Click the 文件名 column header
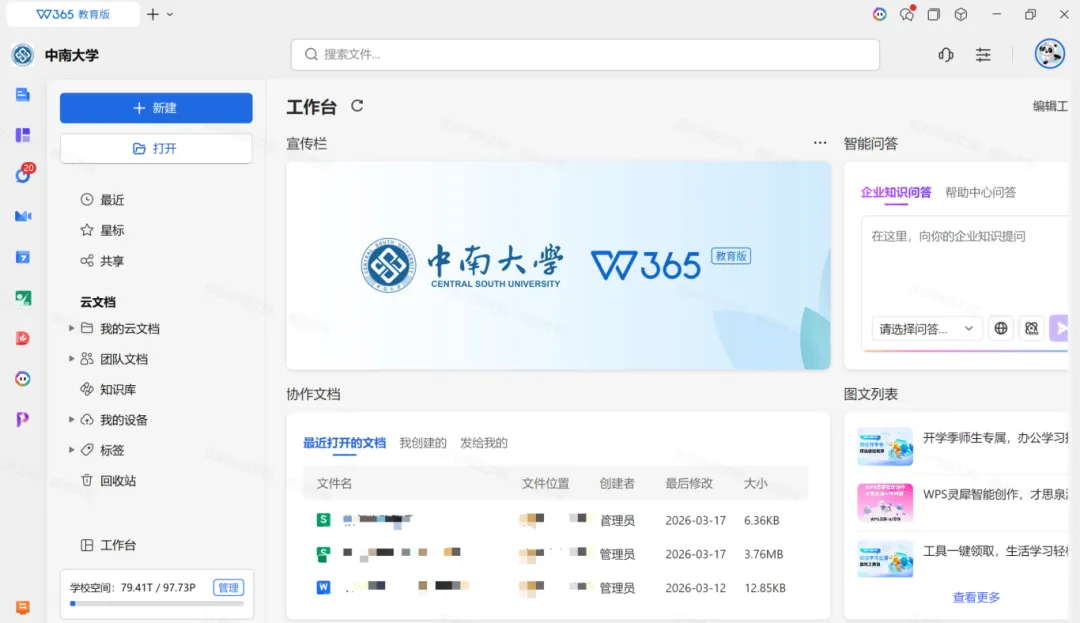Image resolution: width=1080 pixels, height=623 pixels. tap(334, 483)
